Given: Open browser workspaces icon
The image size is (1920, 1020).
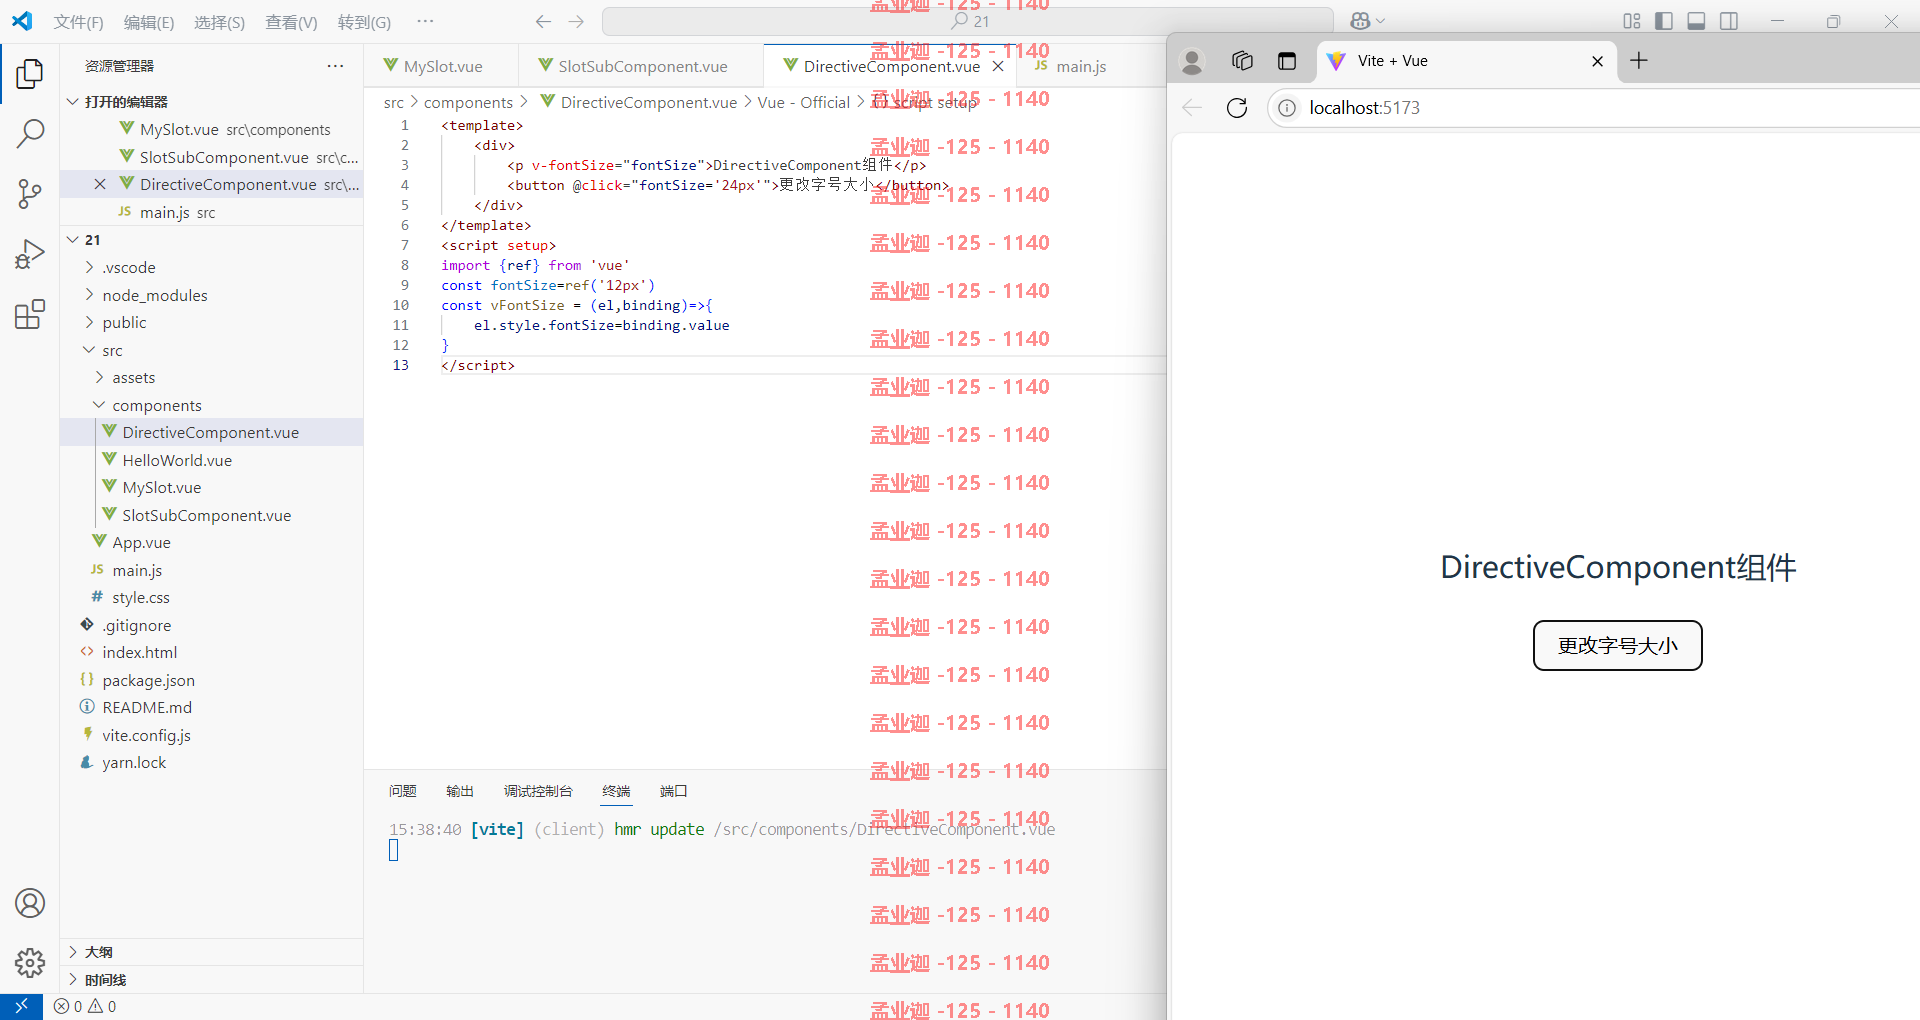Looking at the screenshot, I should pyautogui.click(x=1242, y=61).
